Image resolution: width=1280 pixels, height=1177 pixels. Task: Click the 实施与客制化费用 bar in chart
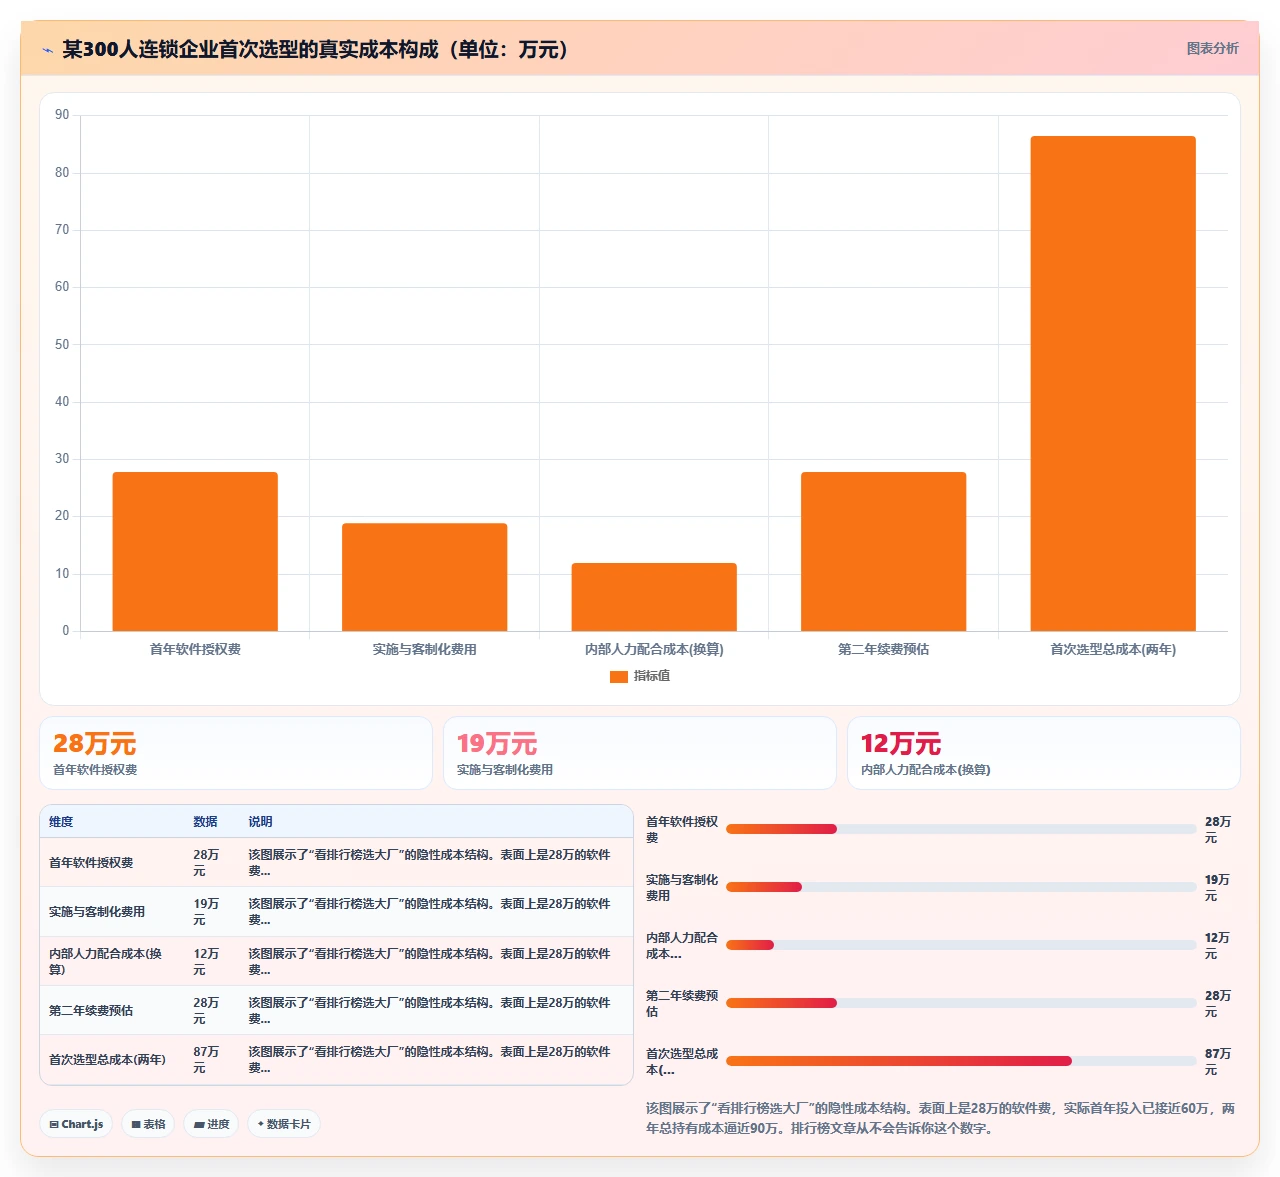click(x=425, y=577)
